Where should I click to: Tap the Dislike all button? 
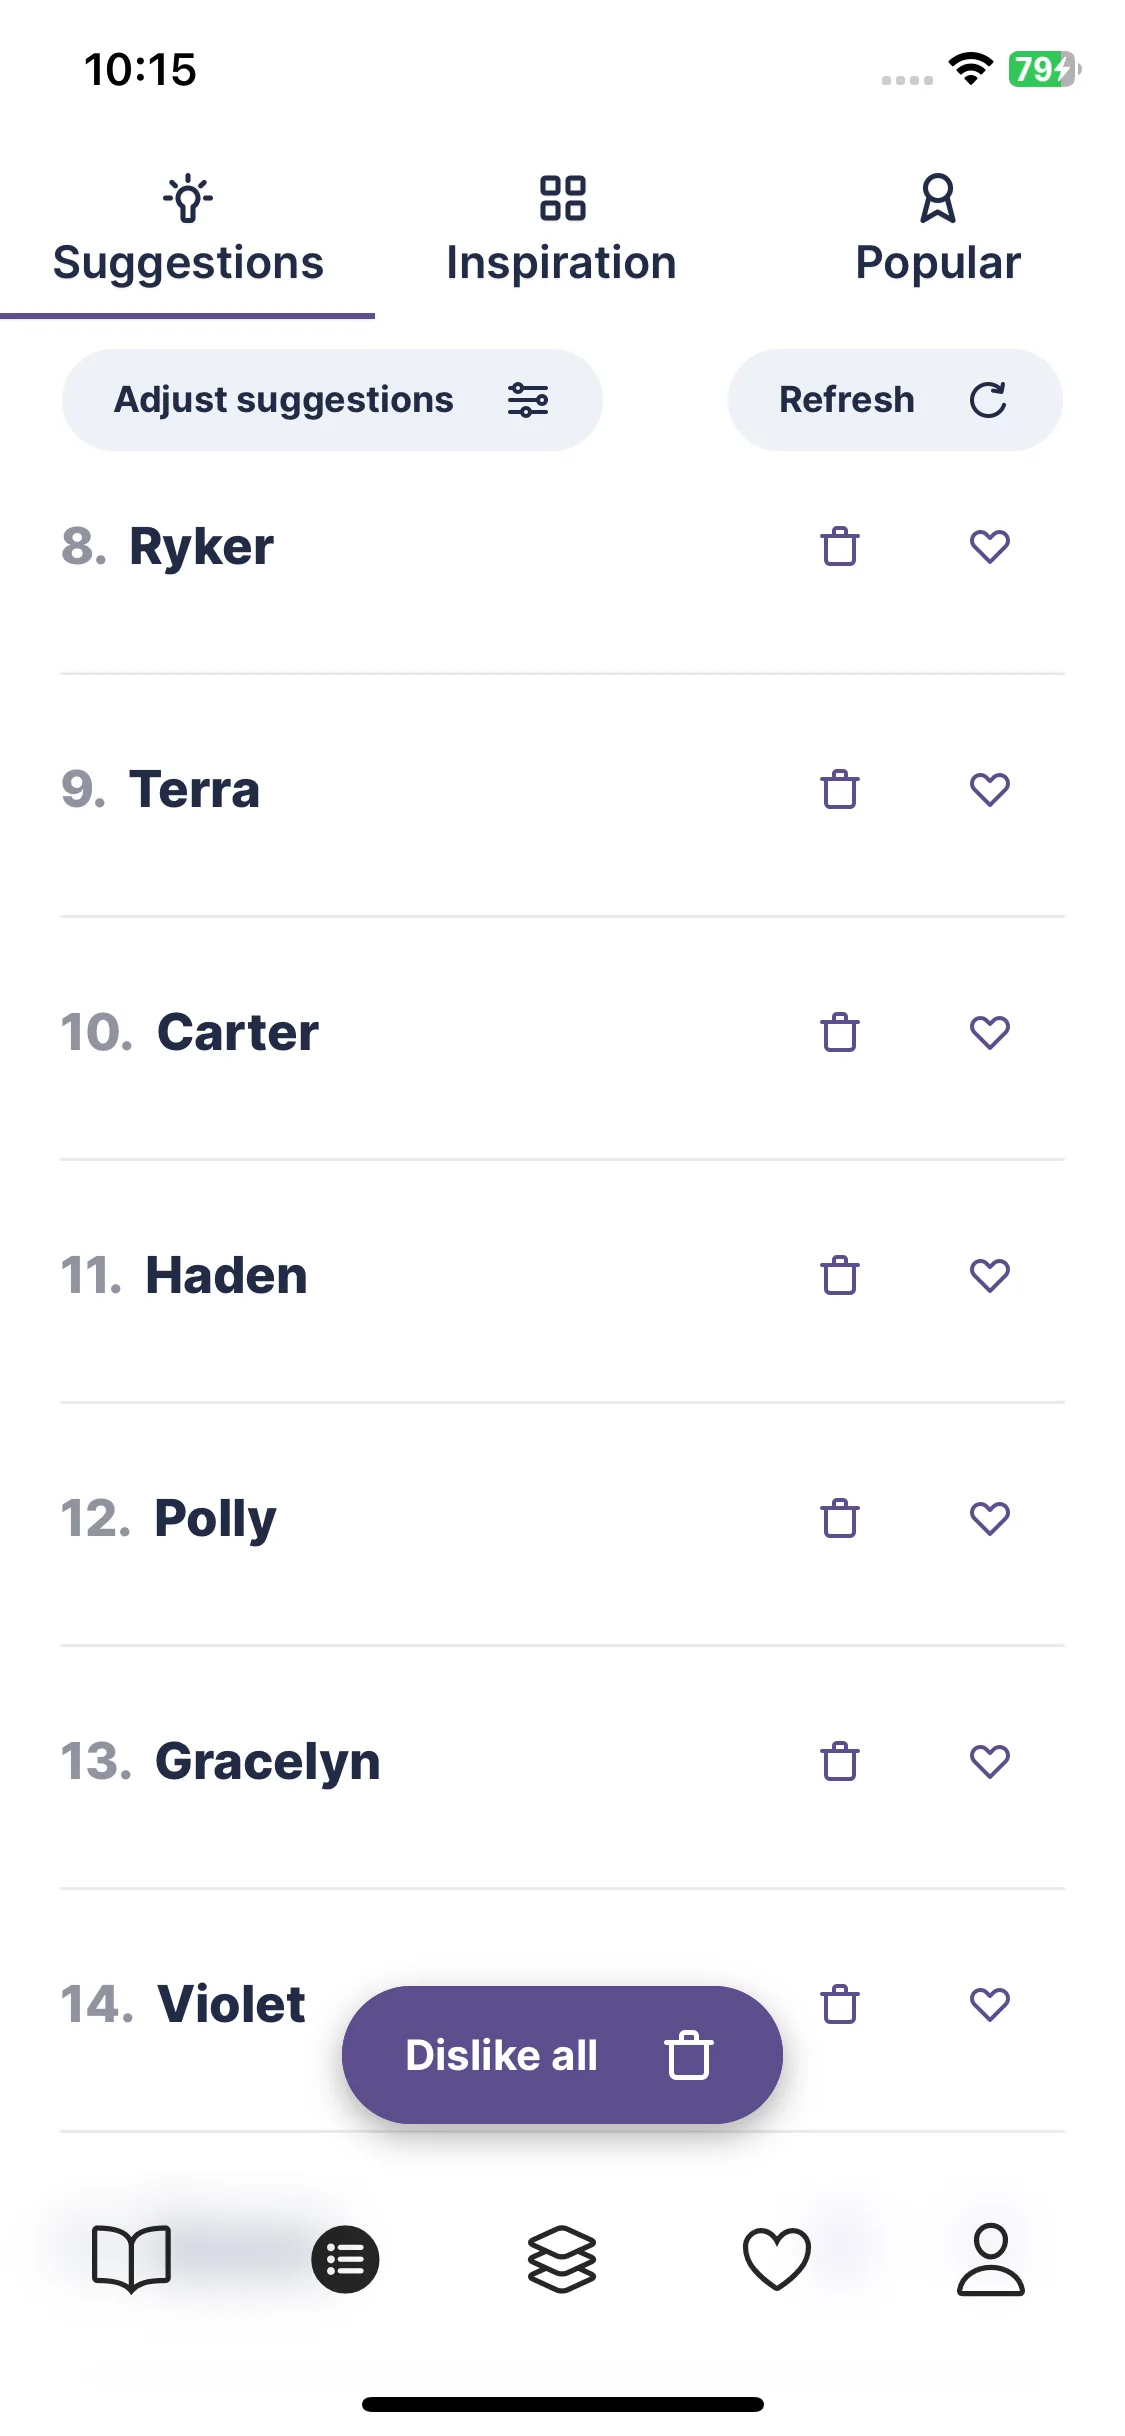[562, 2055]
